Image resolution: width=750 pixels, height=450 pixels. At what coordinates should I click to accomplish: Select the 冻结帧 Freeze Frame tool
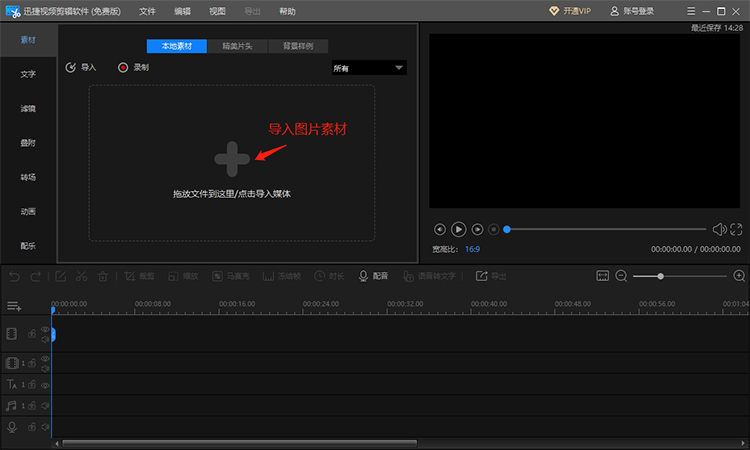[282, 276]
